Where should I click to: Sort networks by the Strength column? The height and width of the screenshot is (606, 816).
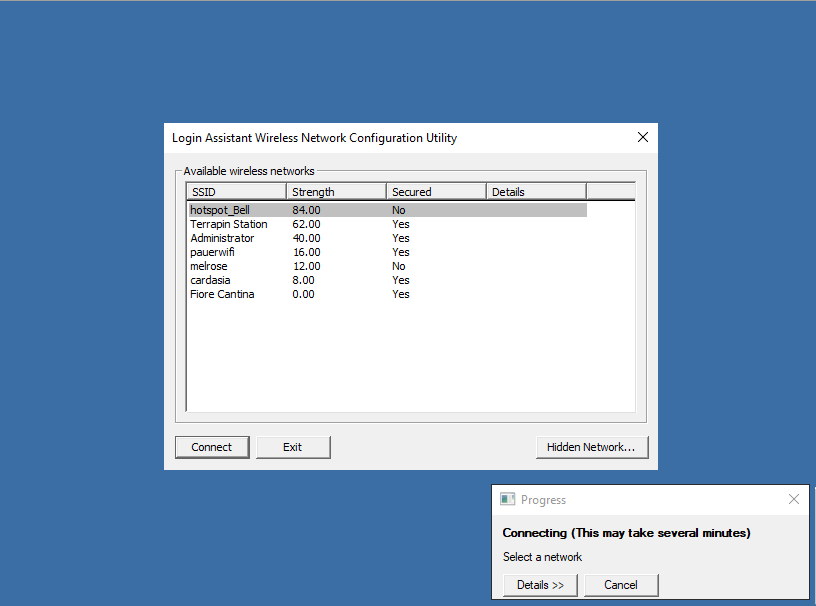[335, 191]
